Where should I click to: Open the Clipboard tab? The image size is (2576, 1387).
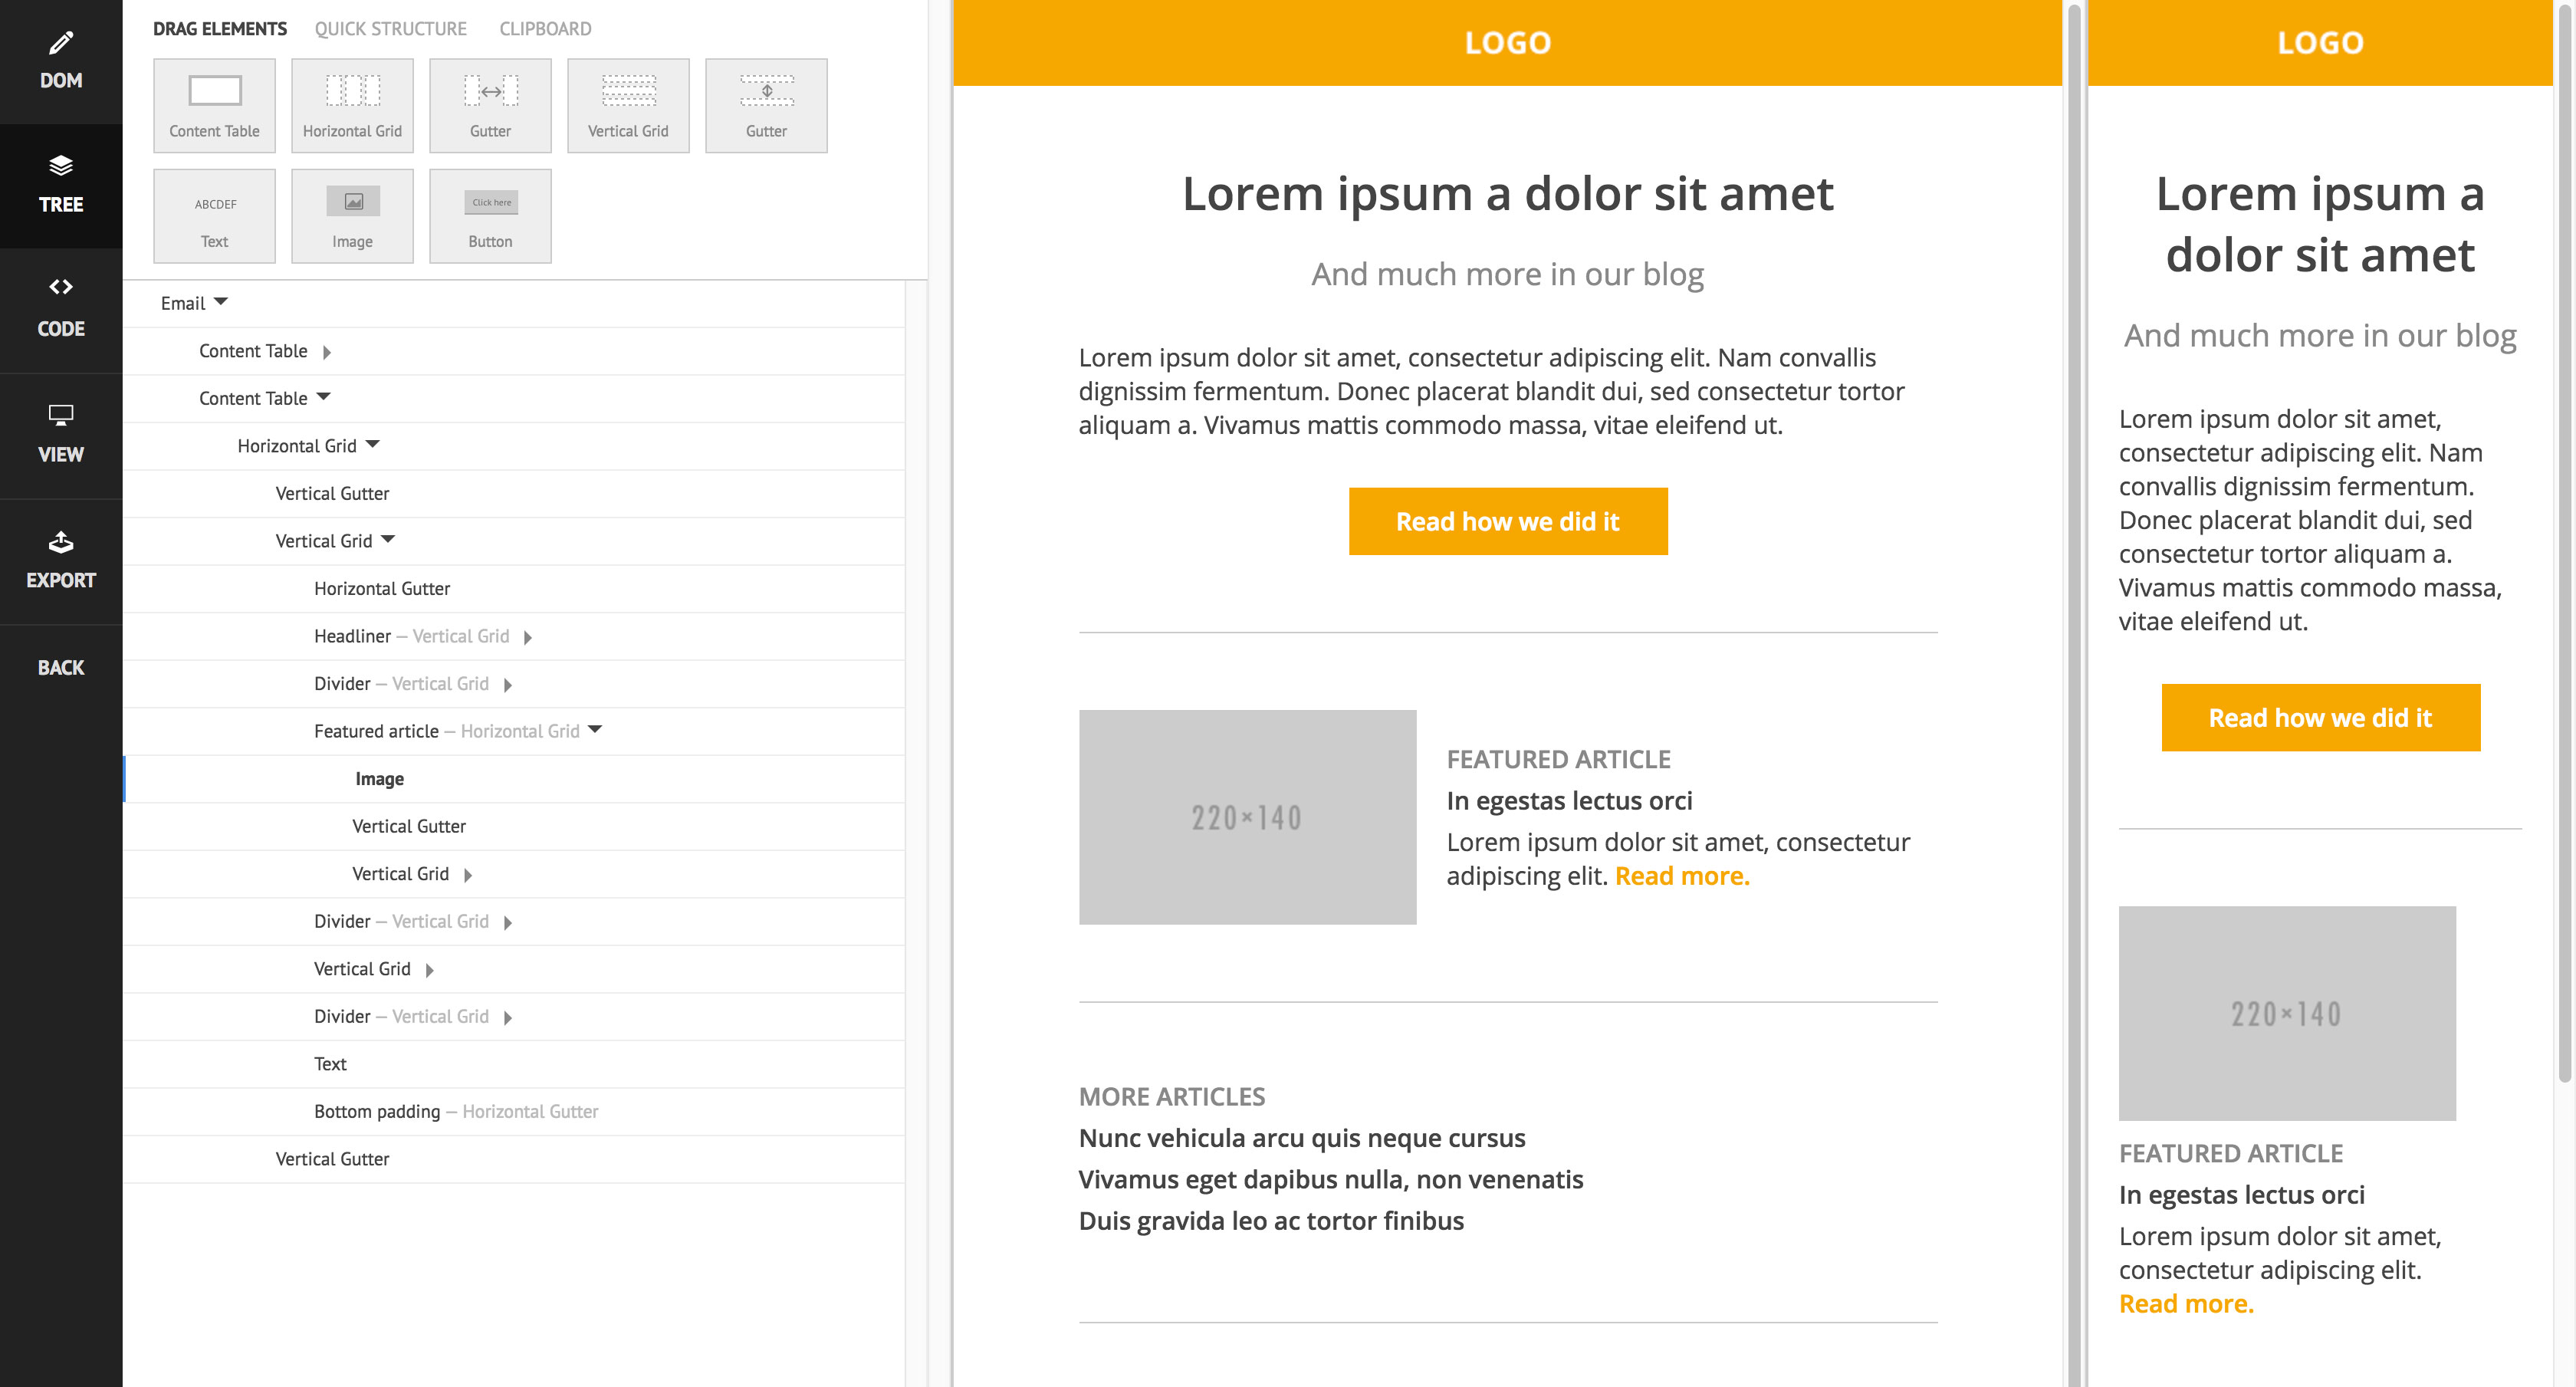point(545,29)
